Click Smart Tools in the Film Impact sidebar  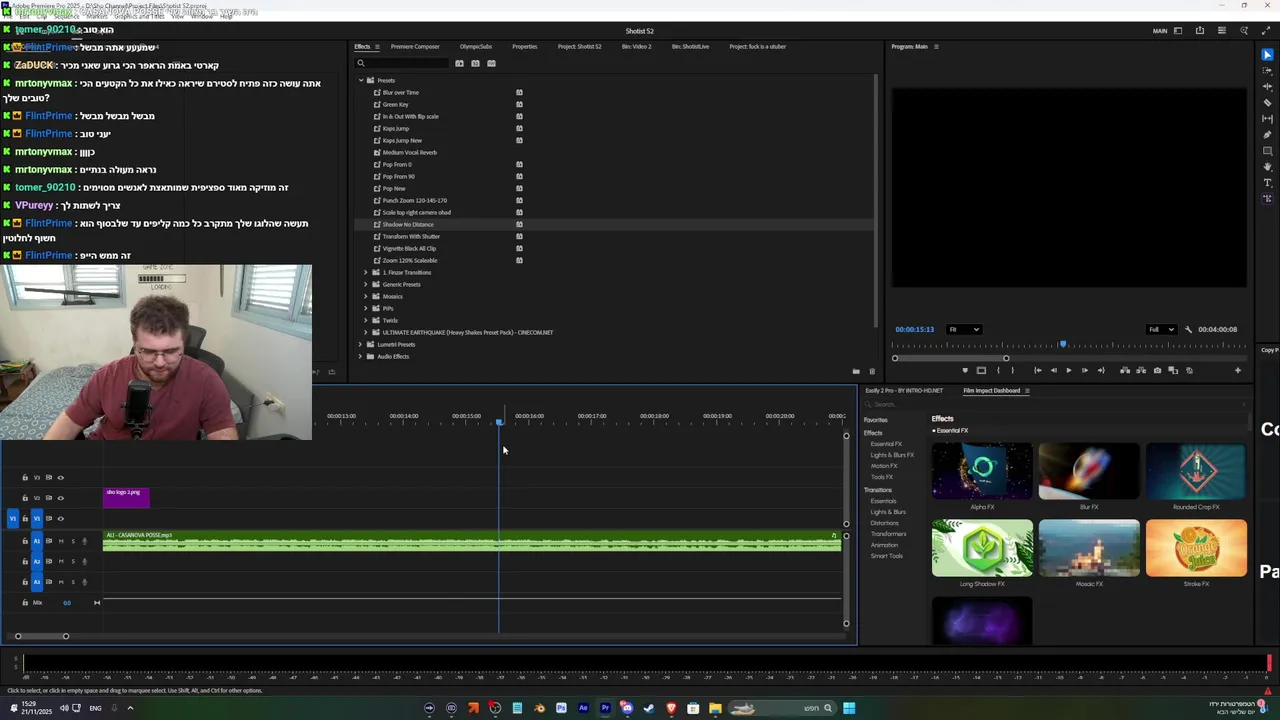[x=887, y=556]
